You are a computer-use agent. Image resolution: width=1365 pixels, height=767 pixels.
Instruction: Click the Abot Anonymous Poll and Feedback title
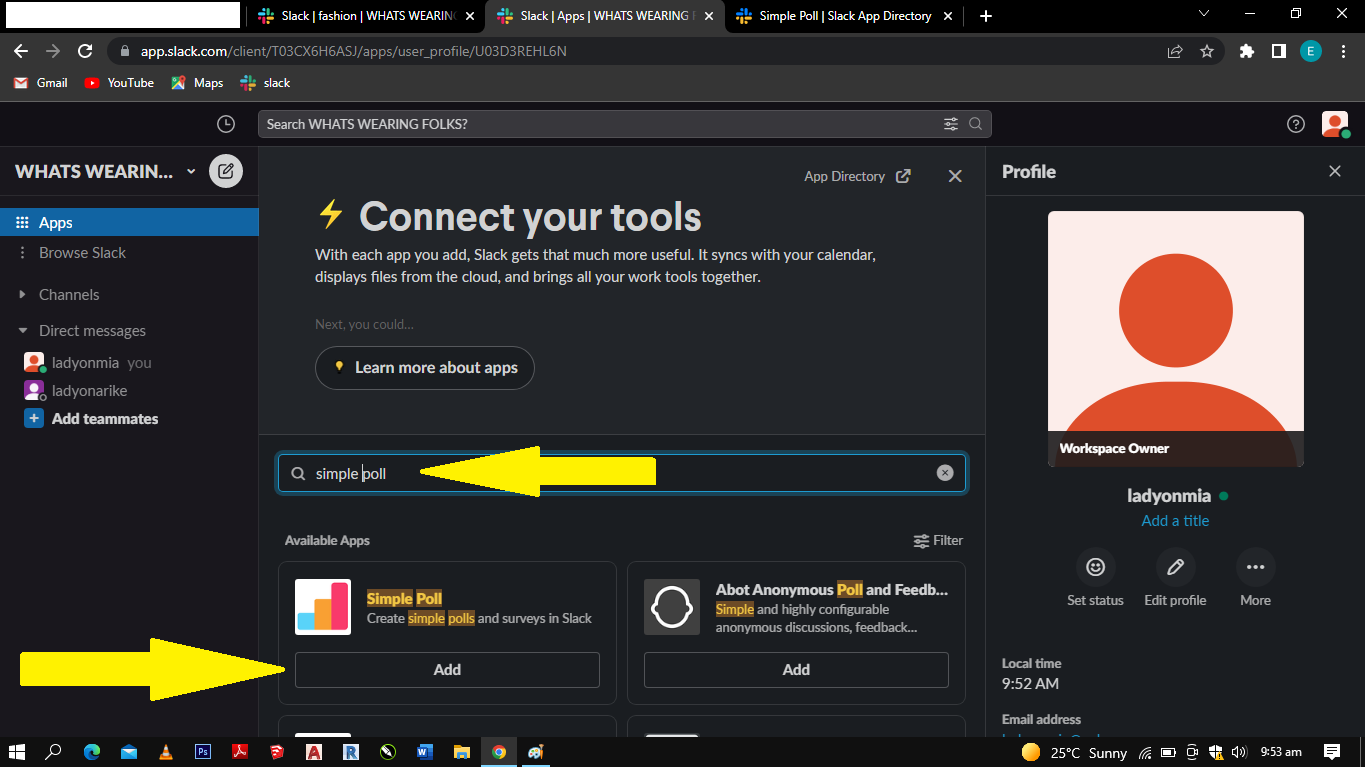click(832, 590)
